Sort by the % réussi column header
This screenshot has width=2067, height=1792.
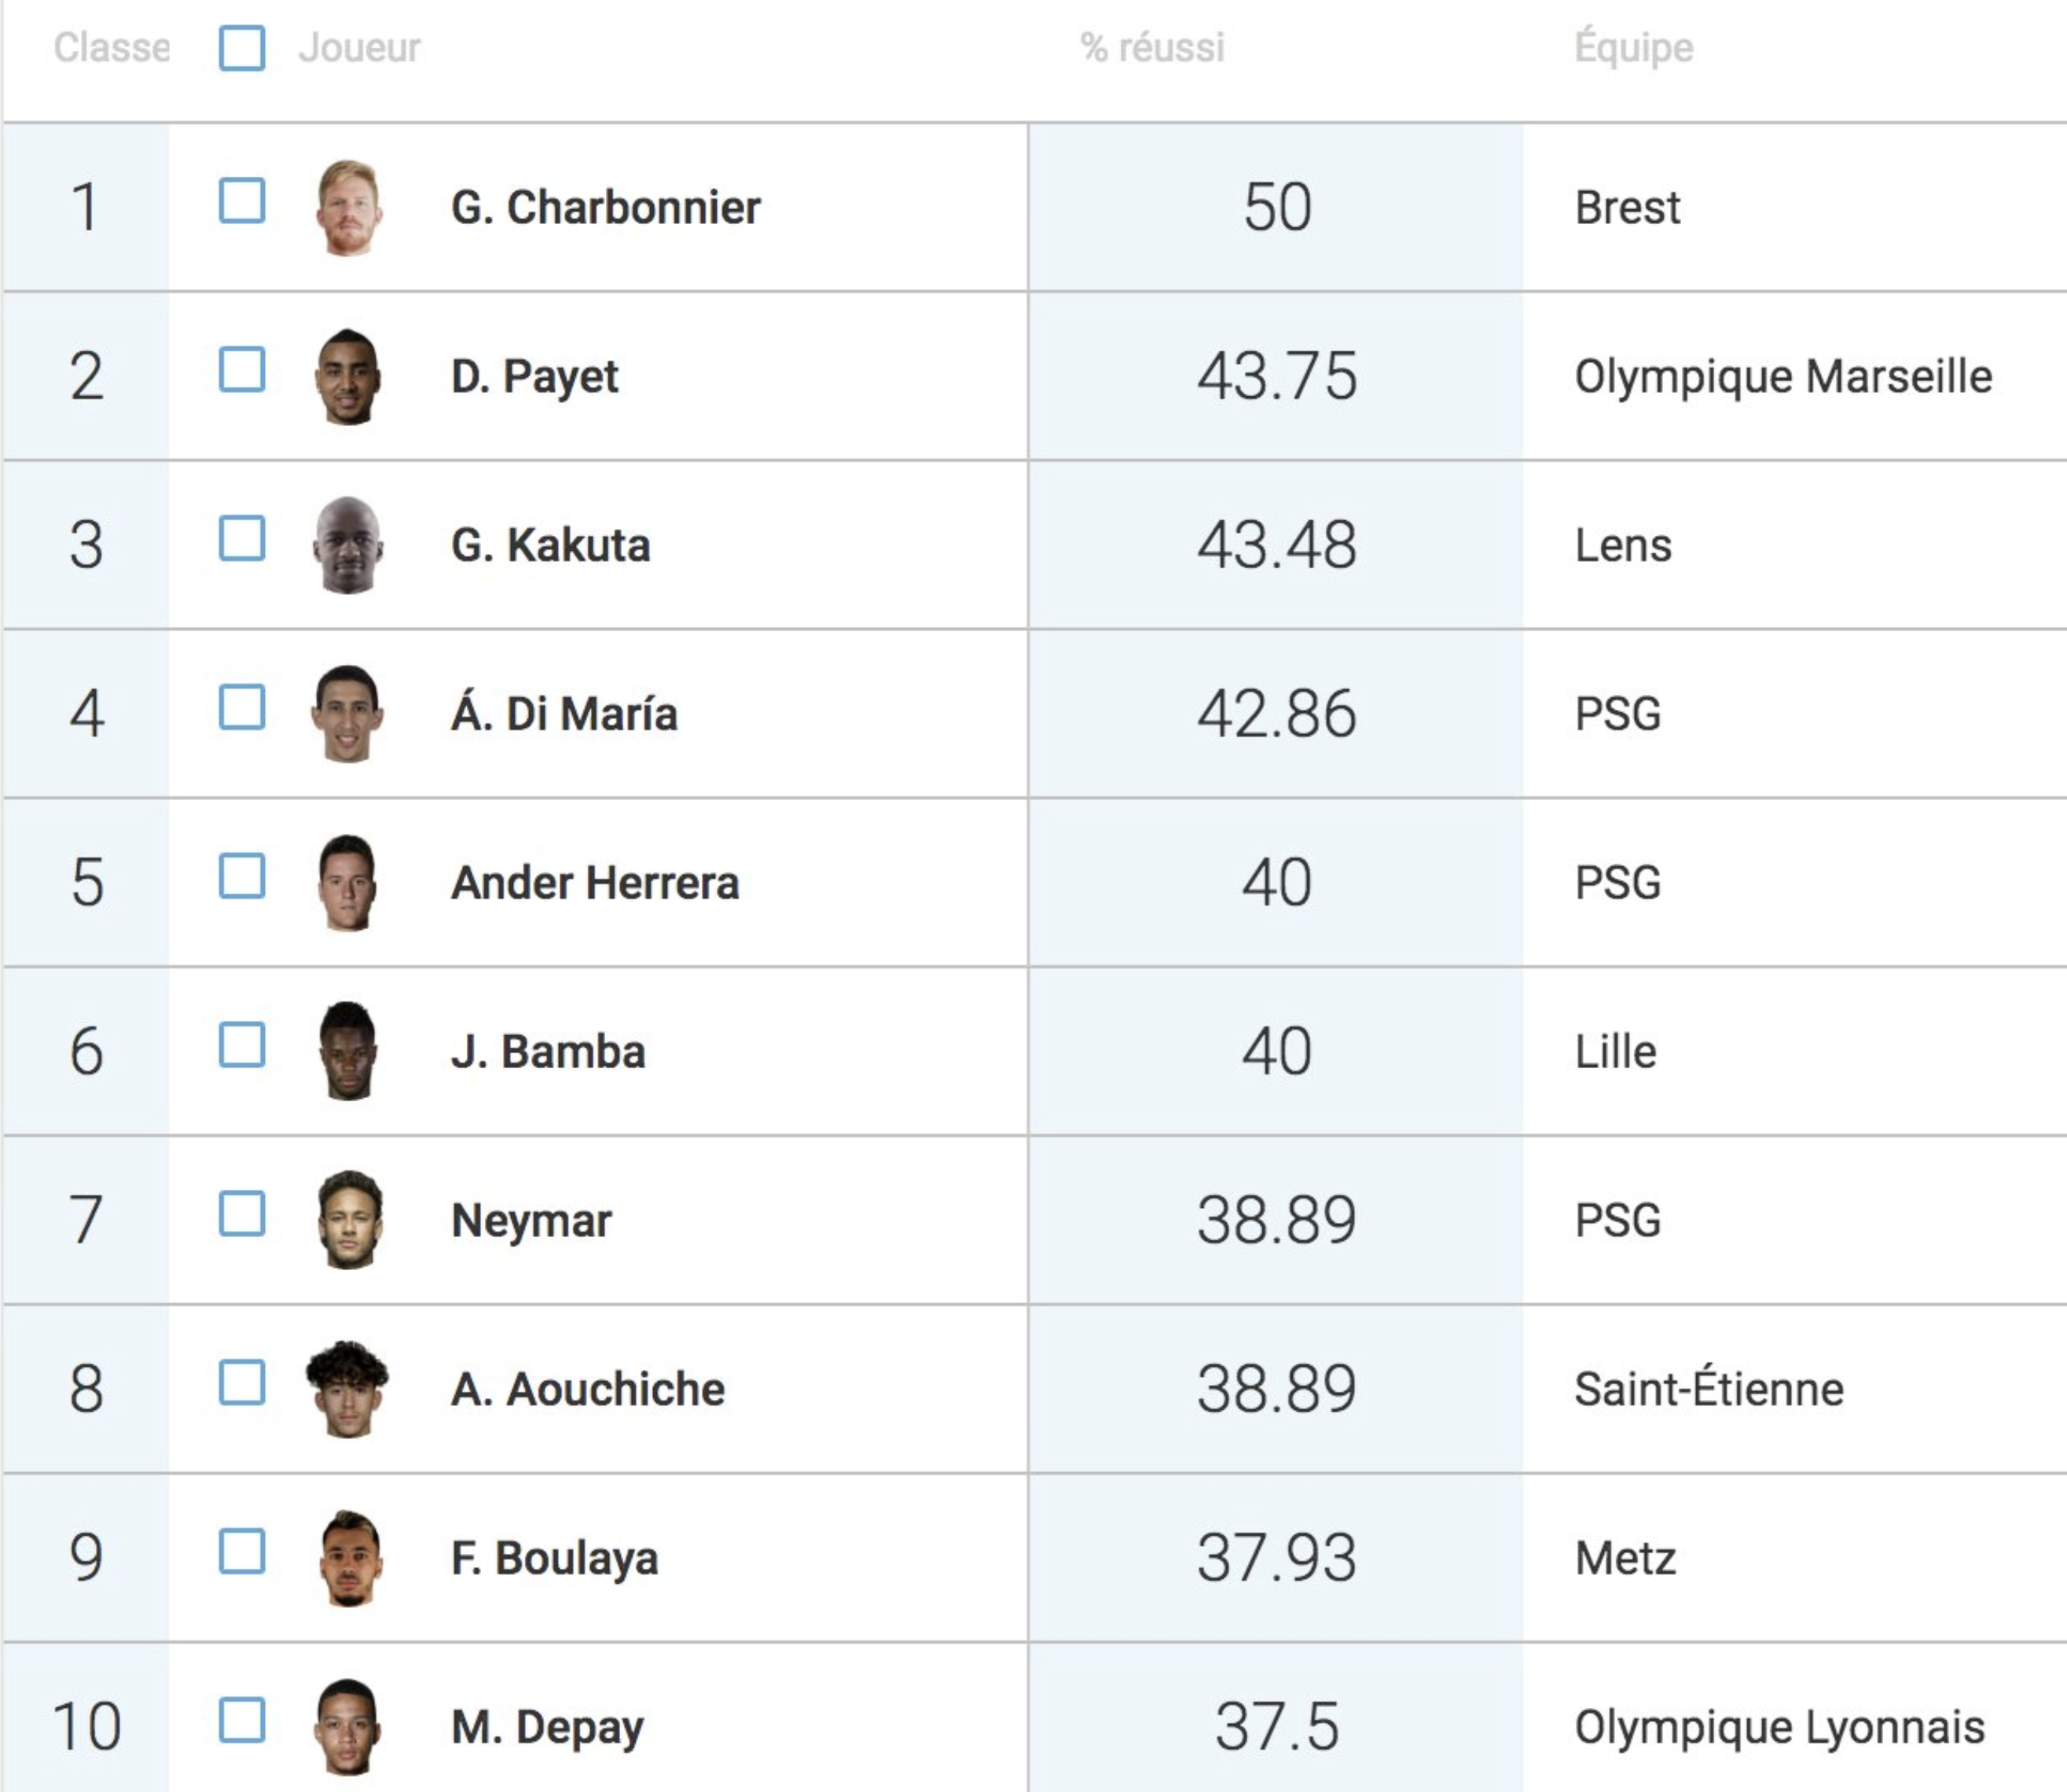1152,47
